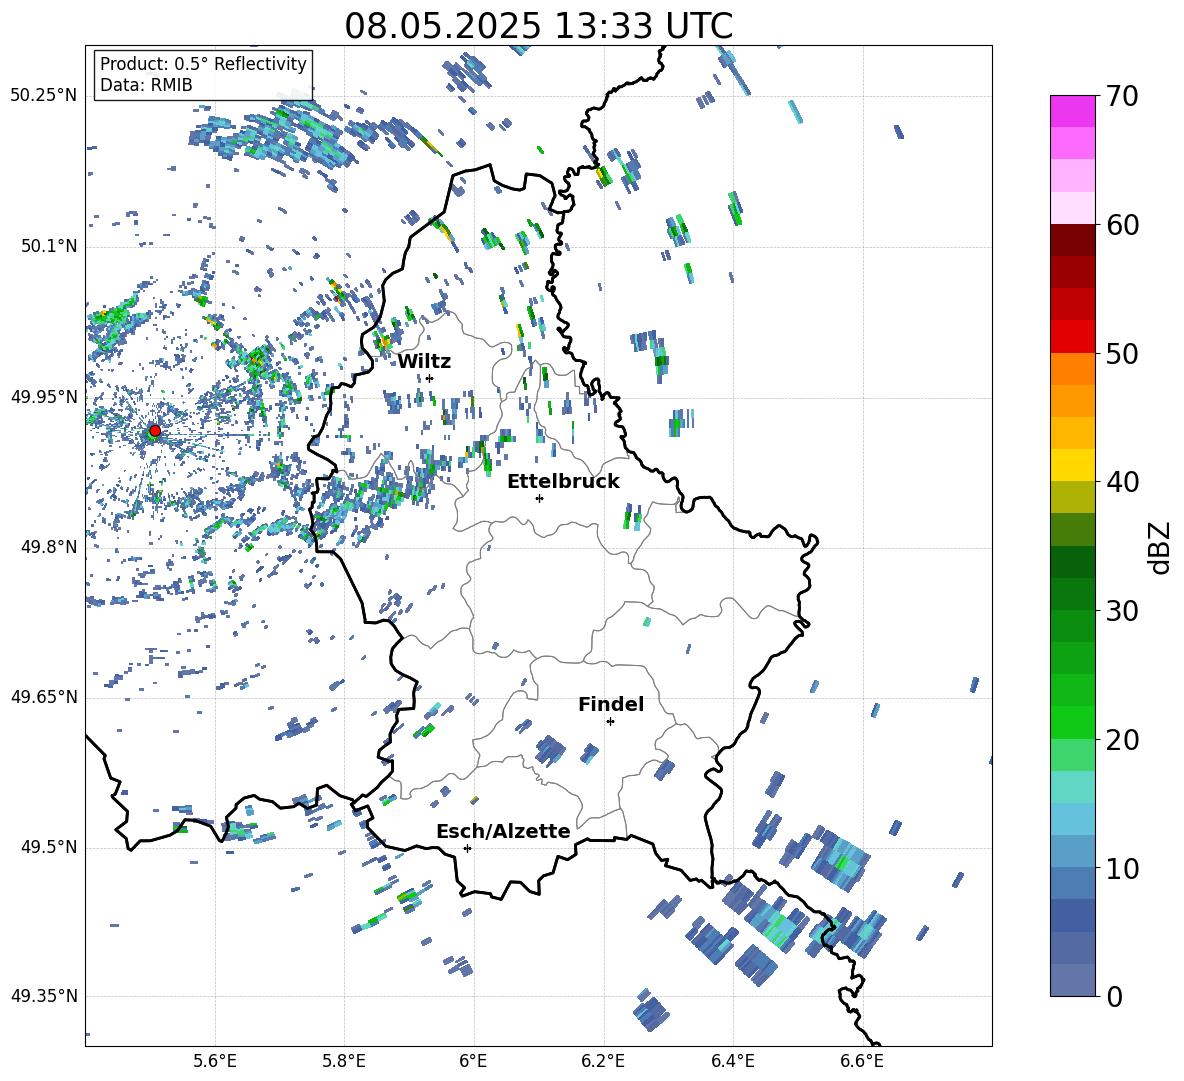
Task: Click the title '08.05.2025 13:33 UTC'
Action: coord(538,26)
